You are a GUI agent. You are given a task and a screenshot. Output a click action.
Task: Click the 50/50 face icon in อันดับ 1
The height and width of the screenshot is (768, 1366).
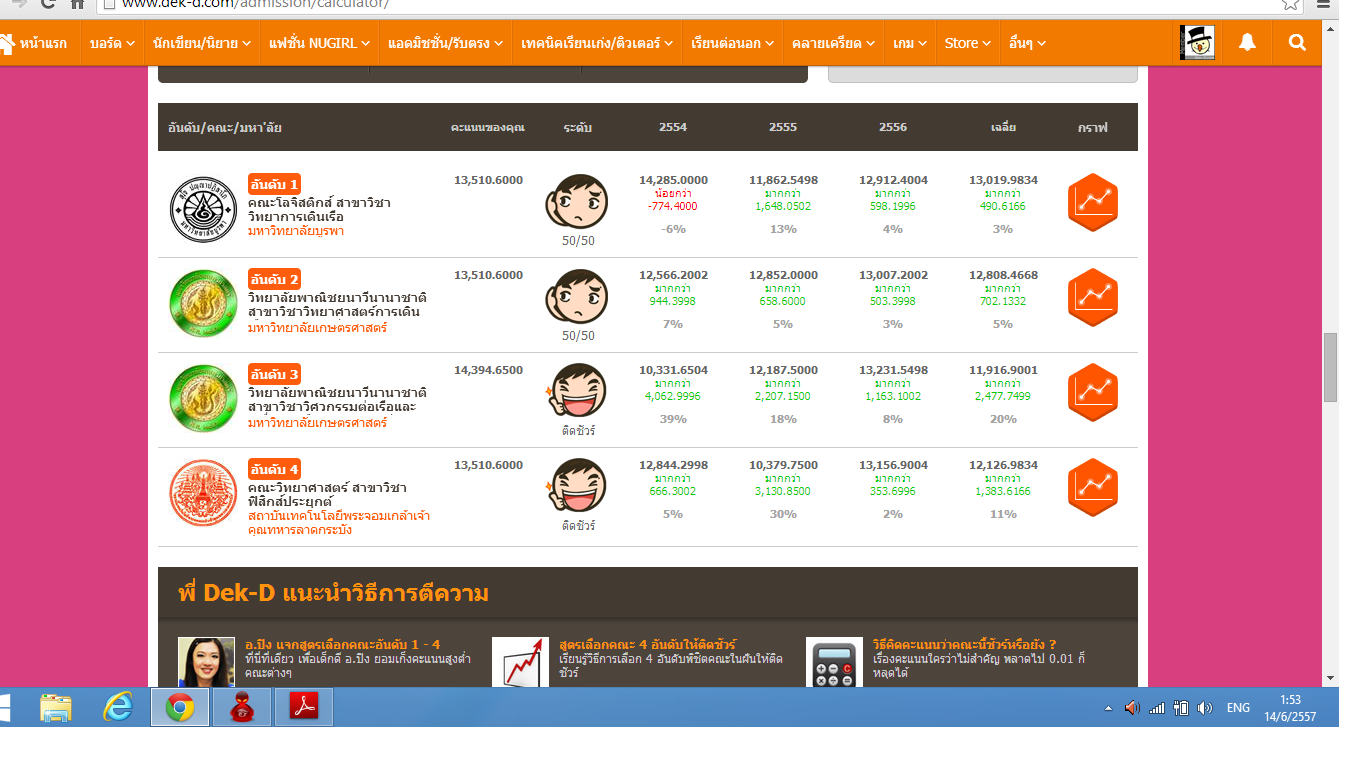point(577,201)
